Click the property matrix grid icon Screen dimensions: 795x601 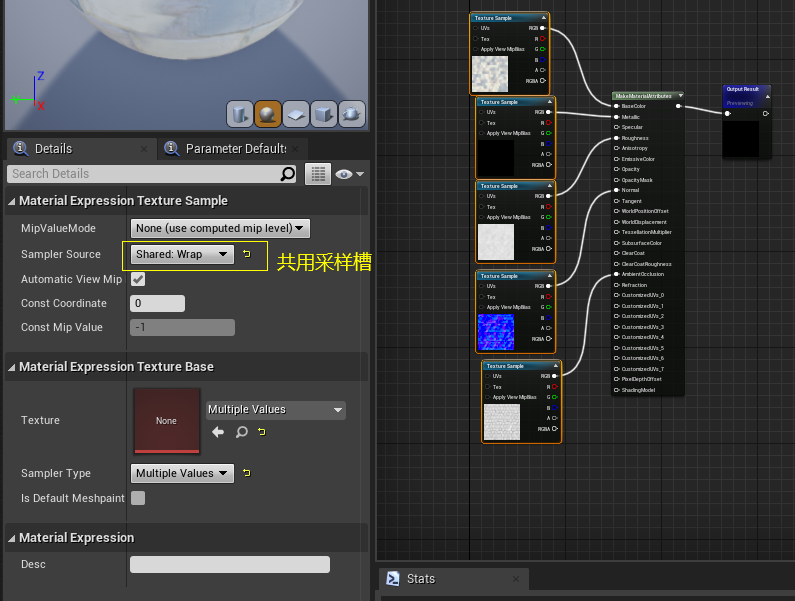(x=318, y=174)
